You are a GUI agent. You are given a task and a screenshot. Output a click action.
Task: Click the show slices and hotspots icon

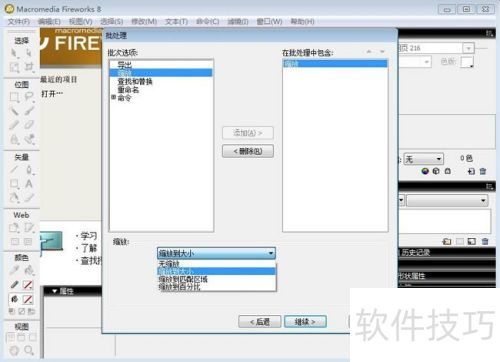pos(28,242)
